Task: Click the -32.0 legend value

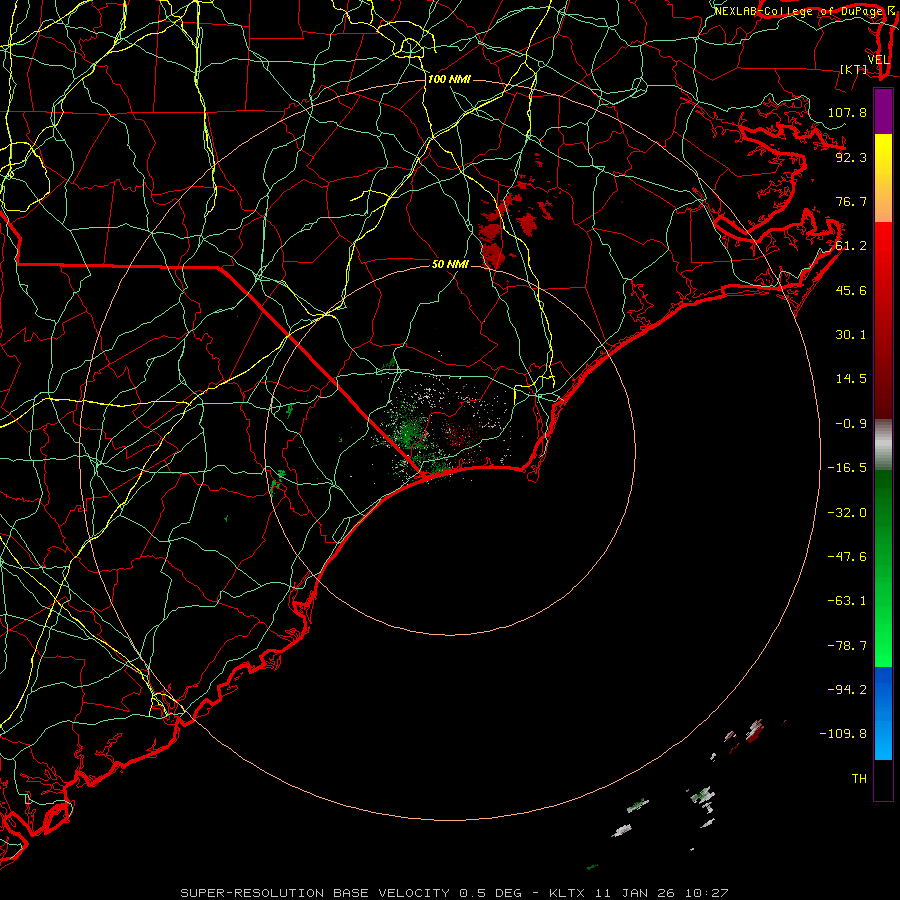Action: [x=847, y=513]
